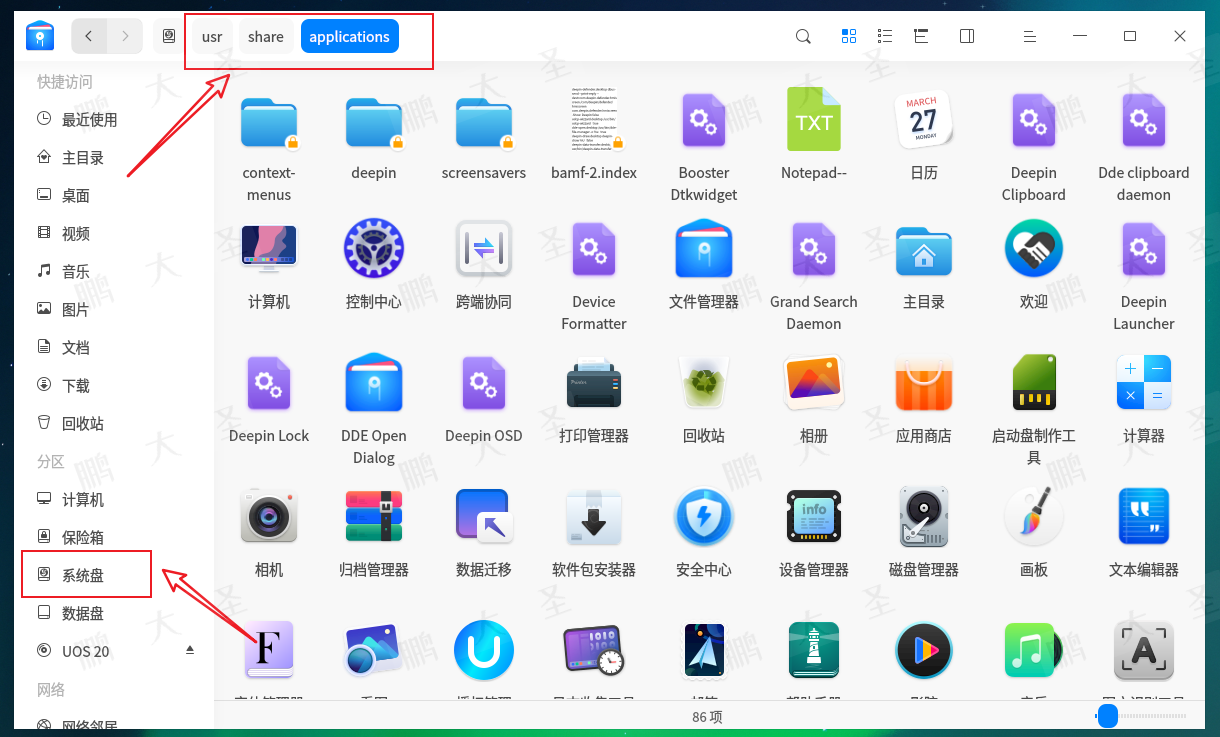Click the file manager app logo

point(40,36)
